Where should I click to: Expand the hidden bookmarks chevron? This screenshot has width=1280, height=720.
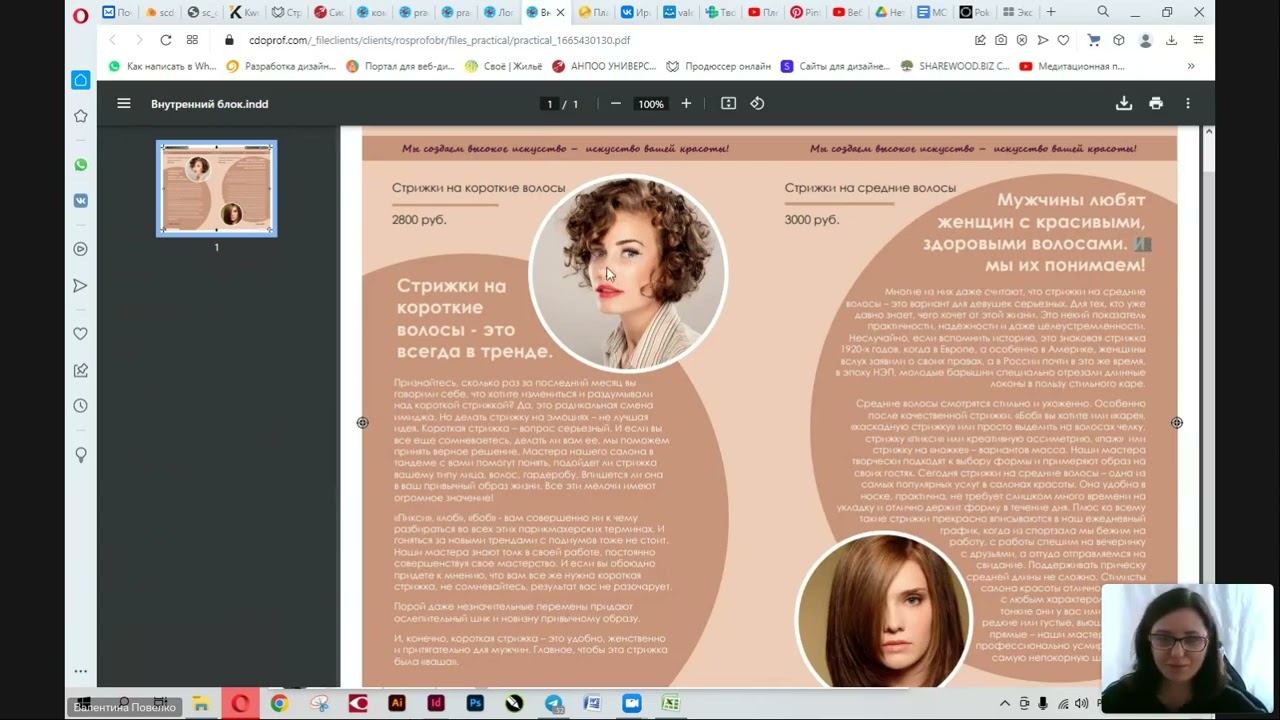coord(1190,66)
